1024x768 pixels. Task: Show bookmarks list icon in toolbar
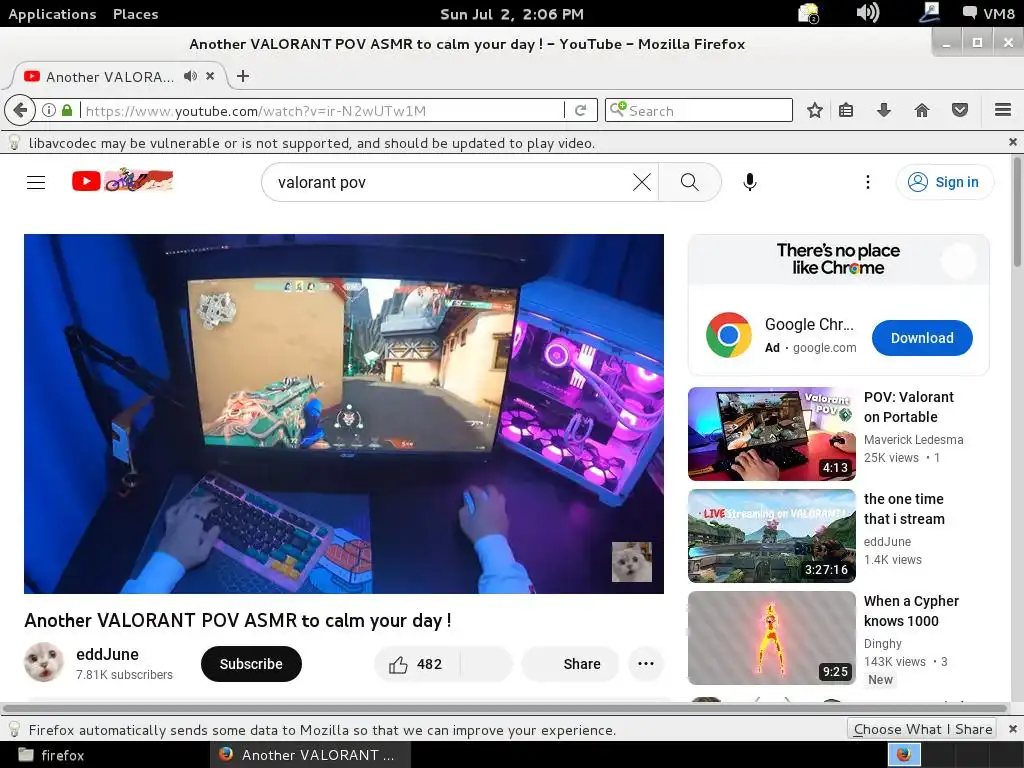tap(846, 110)
